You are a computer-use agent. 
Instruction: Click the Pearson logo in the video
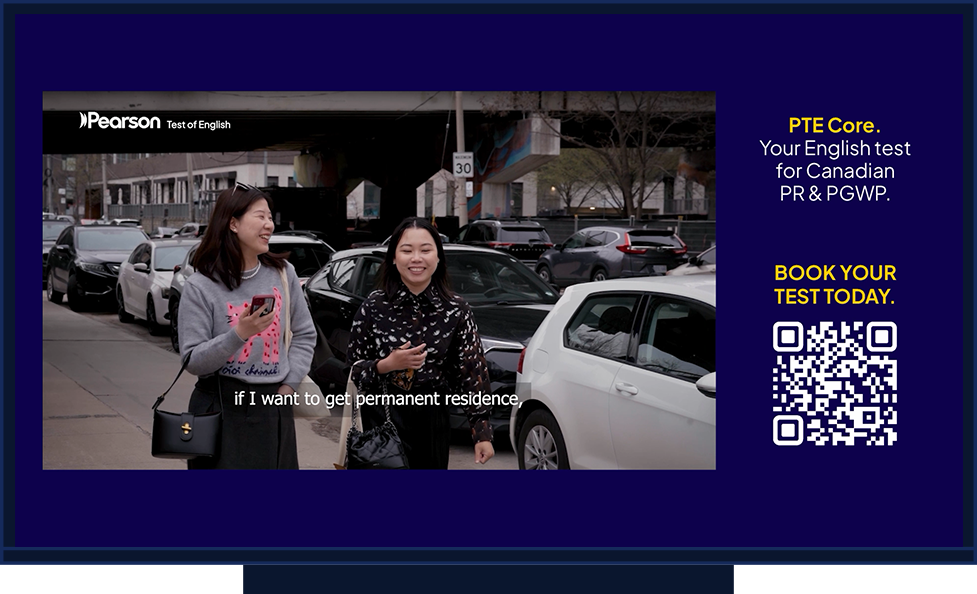tap(119, 121)
